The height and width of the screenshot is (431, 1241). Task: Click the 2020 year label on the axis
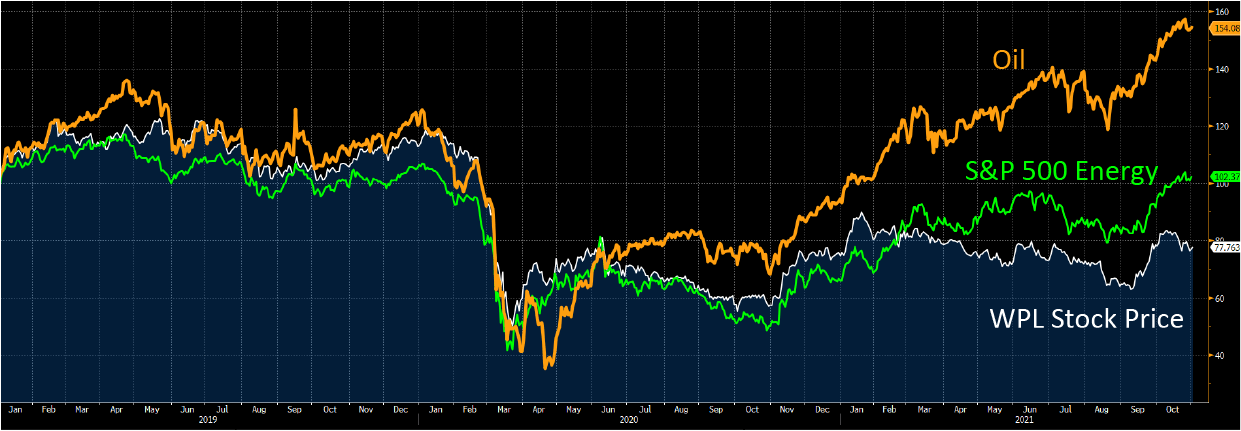[629, 421]
